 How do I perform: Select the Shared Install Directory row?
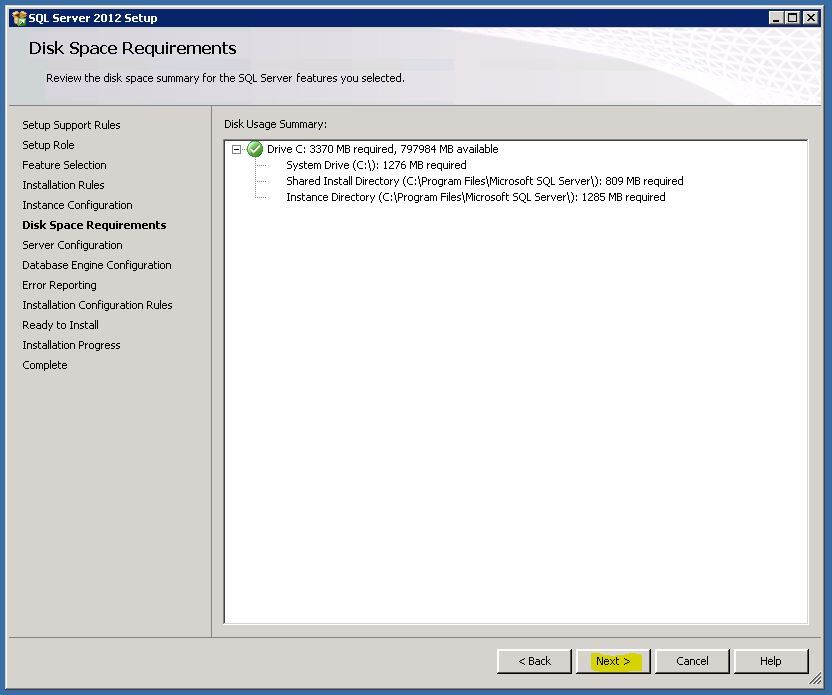(484, 181)
